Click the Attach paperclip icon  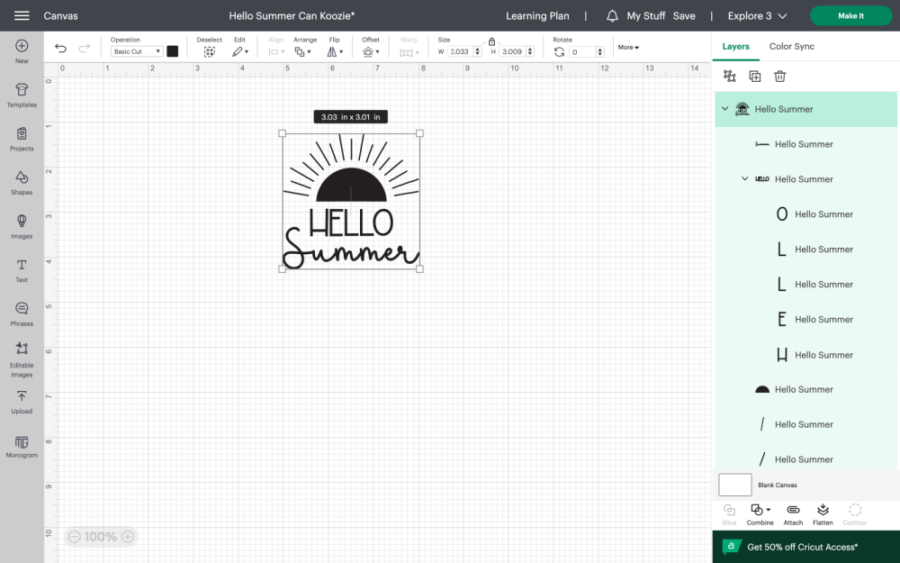[x=793, y=513]
